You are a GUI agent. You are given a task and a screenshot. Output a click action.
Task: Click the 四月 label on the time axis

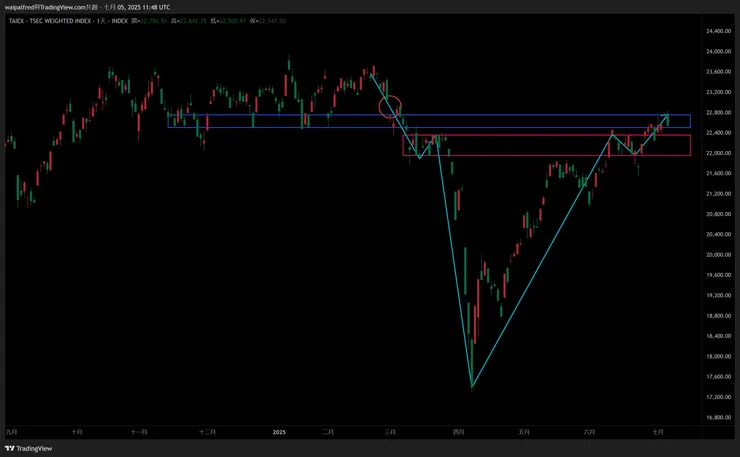pyautogui.click(x=458, y=432)
